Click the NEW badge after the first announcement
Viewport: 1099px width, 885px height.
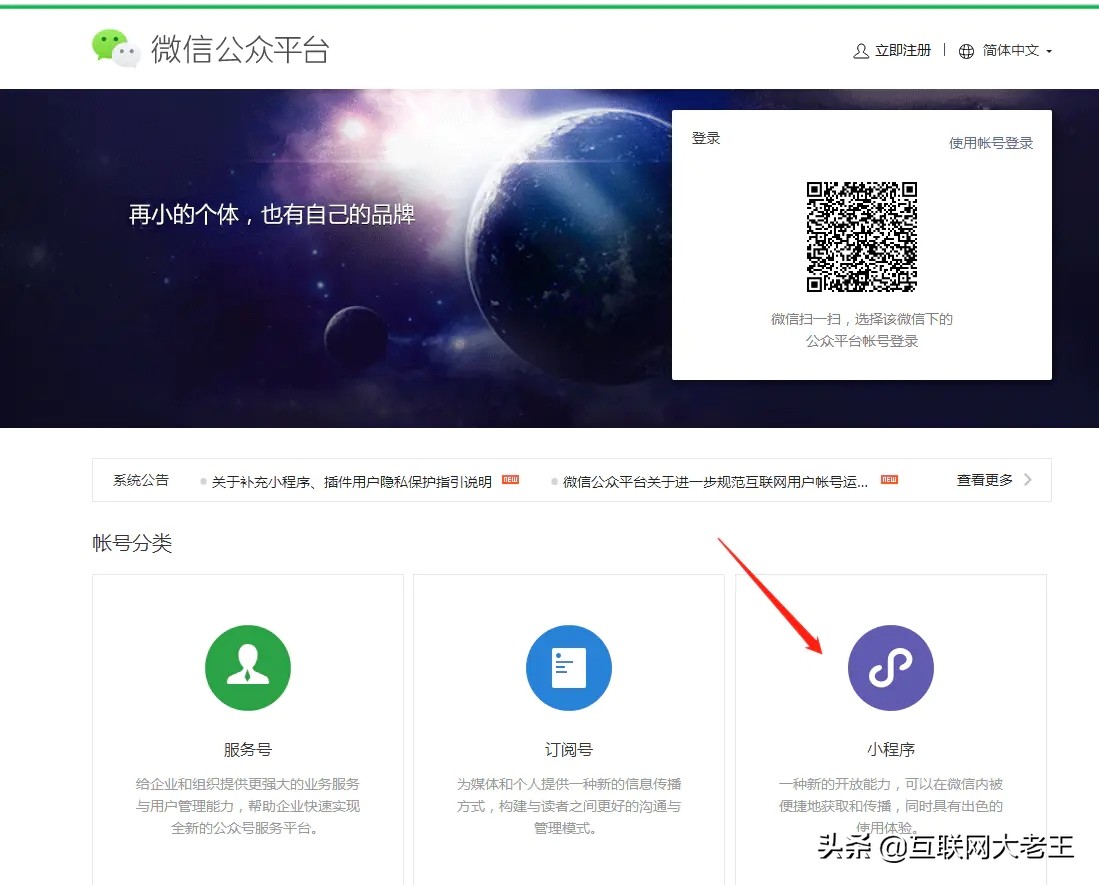tap(509, 480)
